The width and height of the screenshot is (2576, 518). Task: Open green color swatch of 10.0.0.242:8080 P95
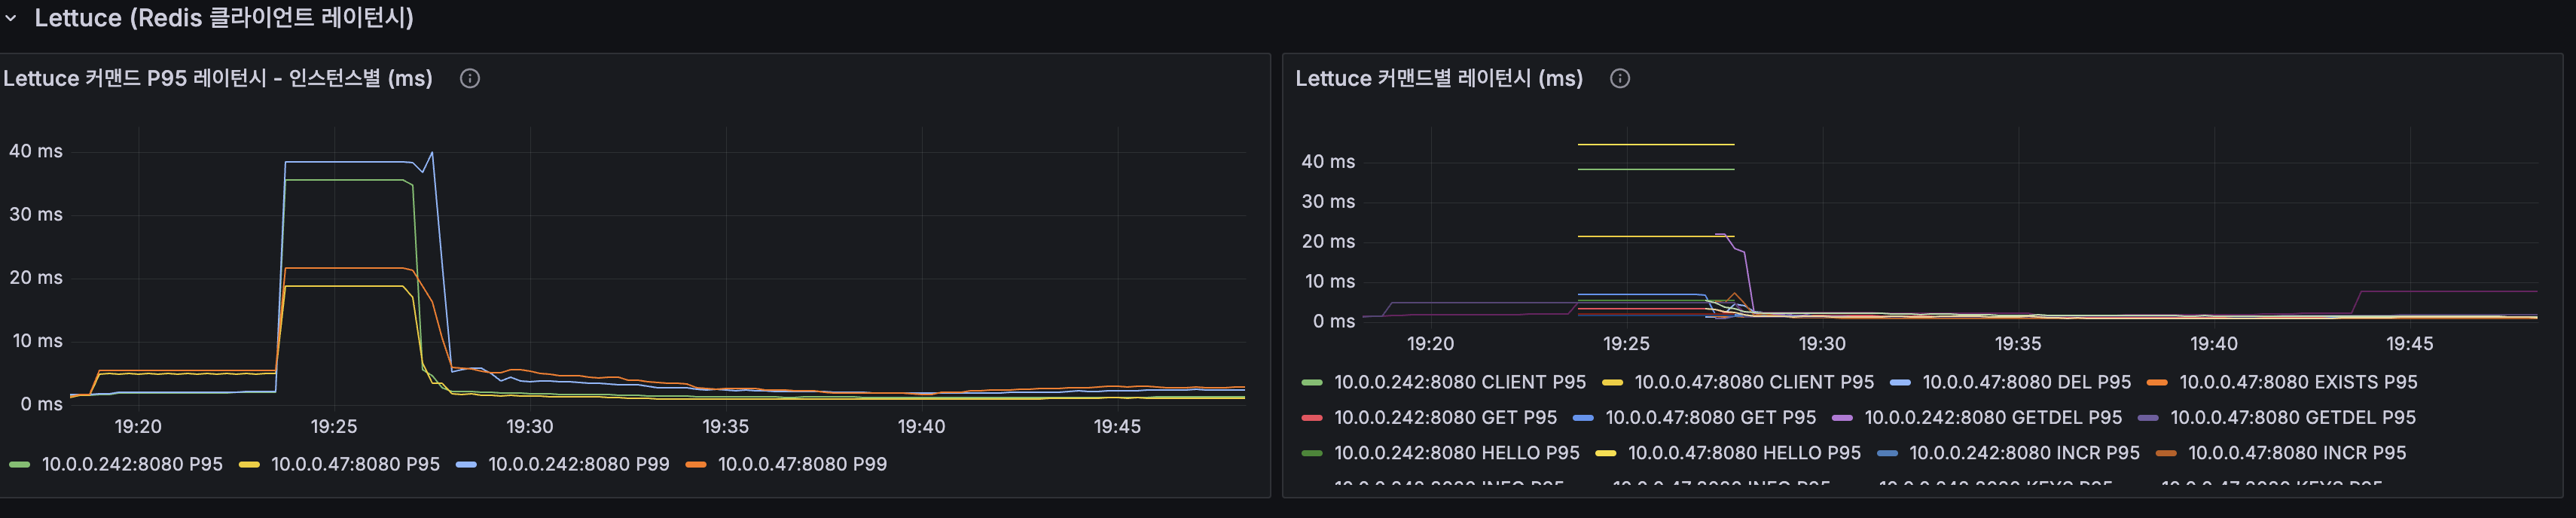point(19,464)
